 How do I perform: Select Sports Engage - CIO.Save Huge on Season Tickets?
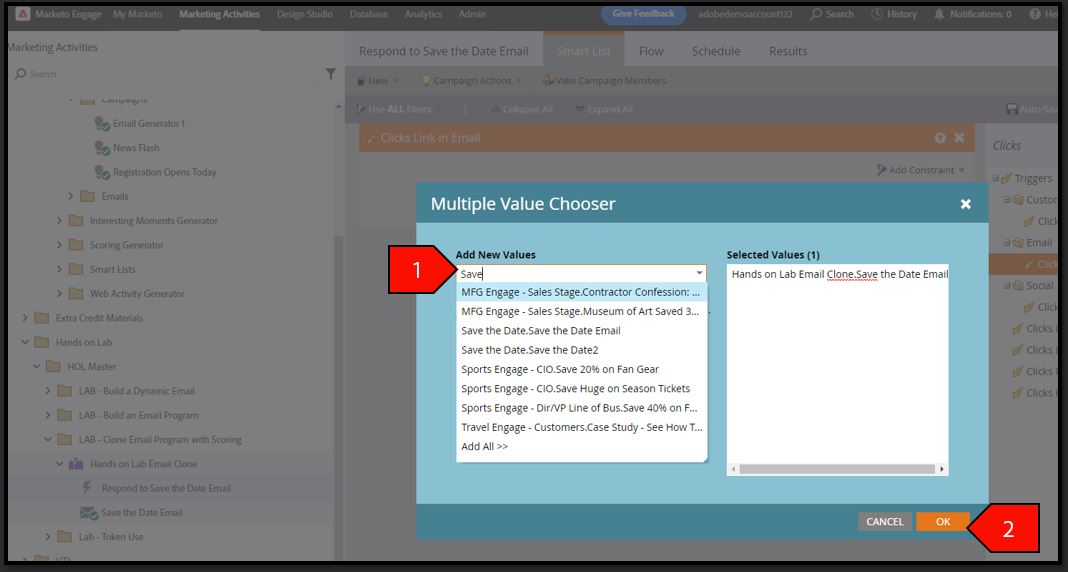point(582,388)
